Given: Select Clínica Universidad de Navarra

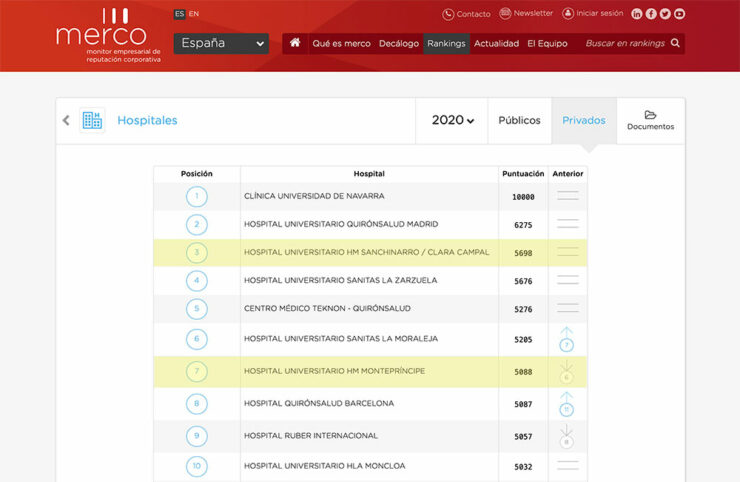Looking at the screenshot, I should (314, 196).
